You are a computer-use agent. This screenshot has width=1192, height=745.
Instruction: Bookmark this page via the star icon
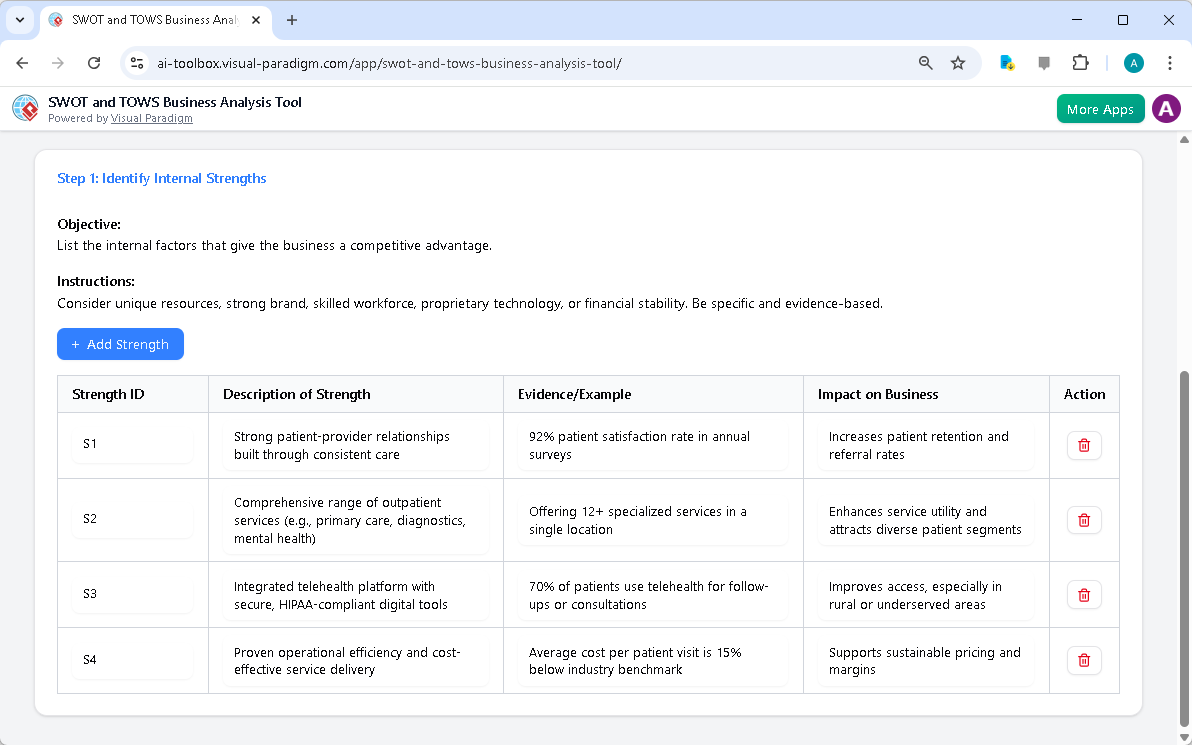click(958, 62)
